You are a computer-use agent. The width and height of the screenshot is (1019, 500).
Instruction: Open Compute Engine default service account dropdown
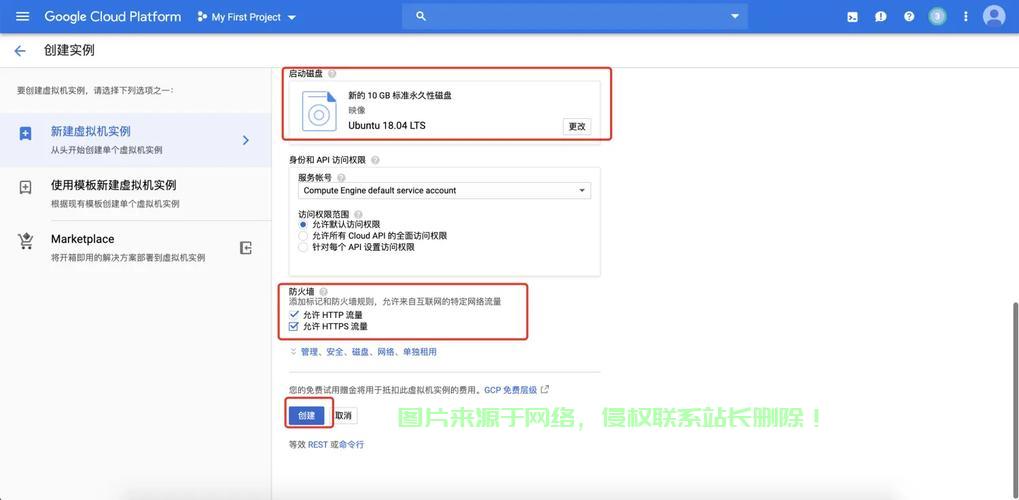pos(445,191)
